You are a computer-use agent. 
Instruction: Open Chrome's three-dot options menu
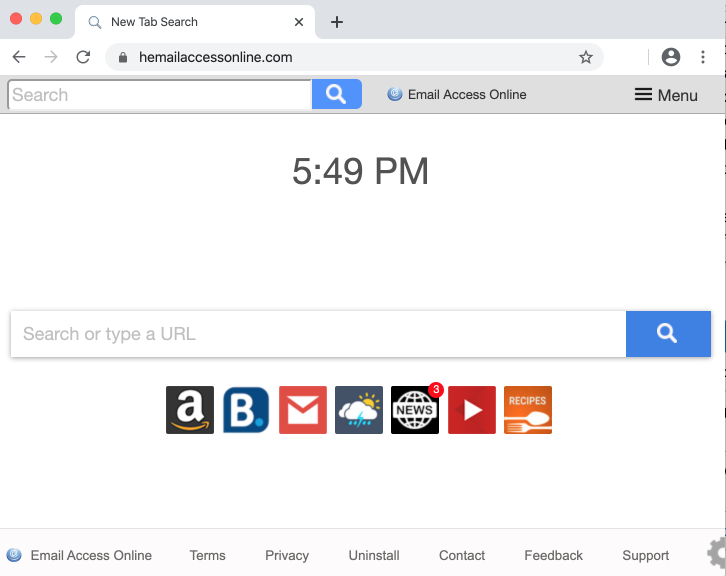[x=704, y=57]
